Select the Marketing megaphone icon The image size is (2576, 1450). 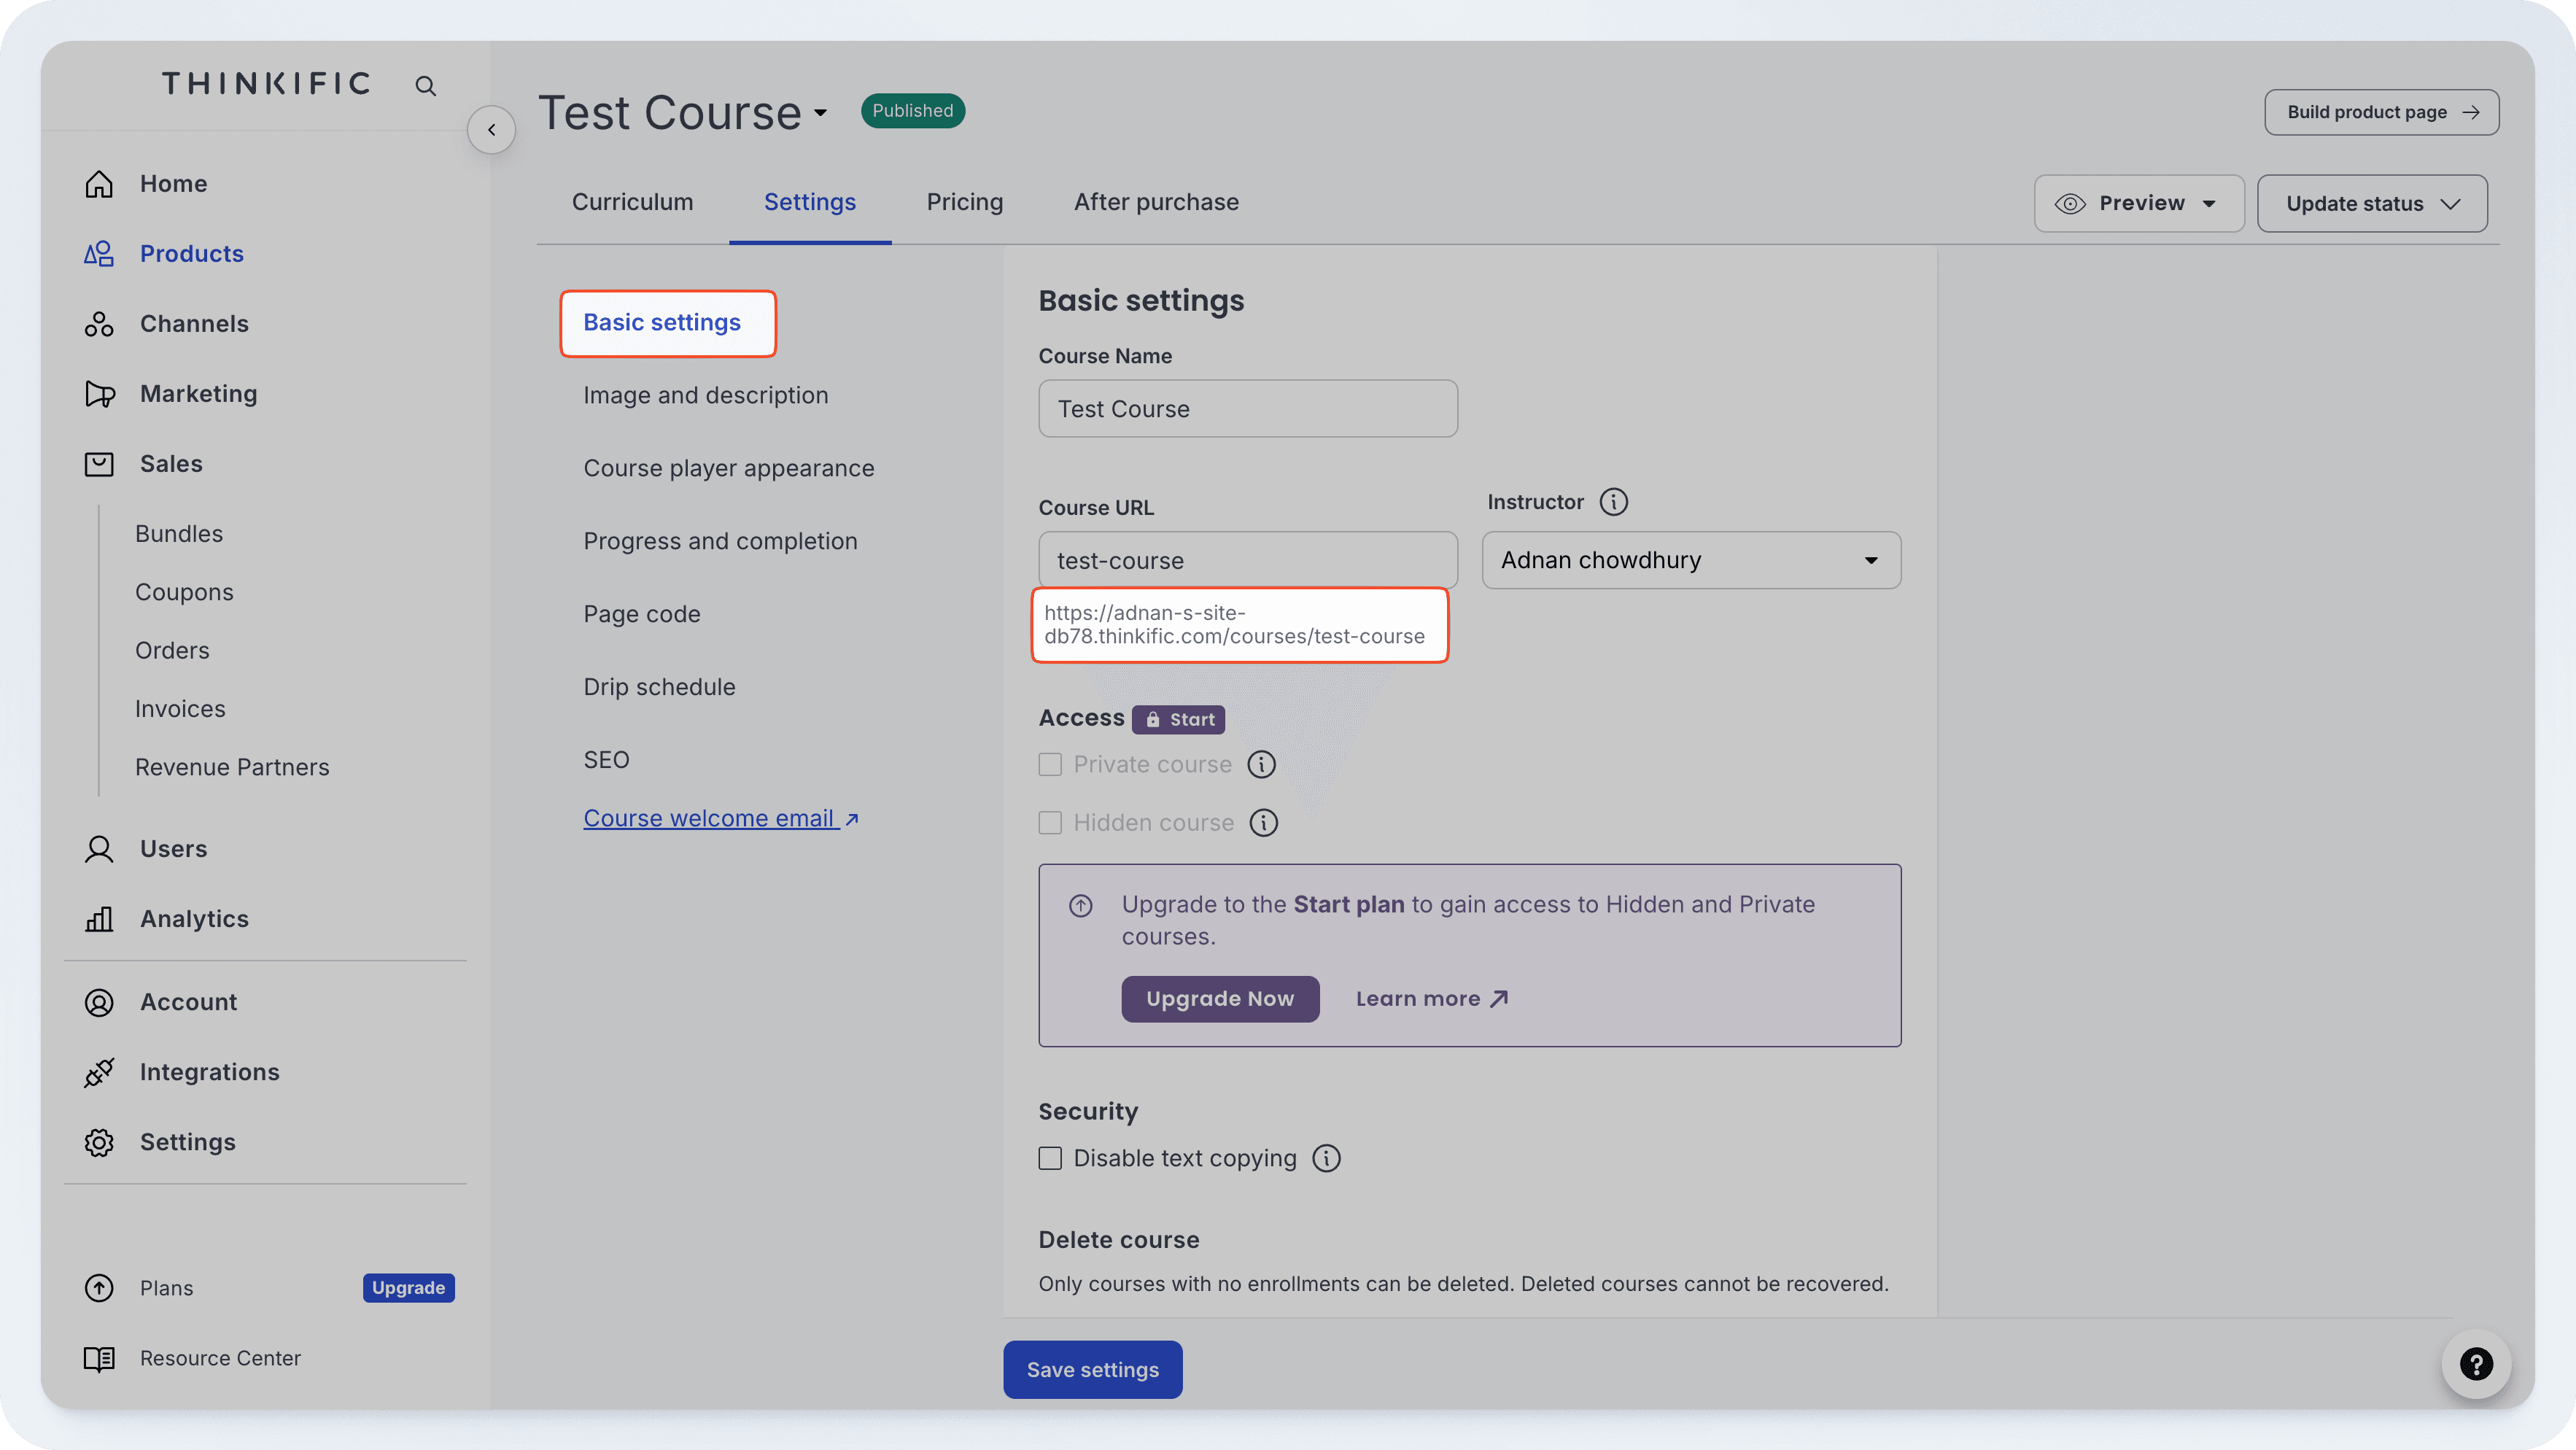pyautogui.click(x=100, y=393)
